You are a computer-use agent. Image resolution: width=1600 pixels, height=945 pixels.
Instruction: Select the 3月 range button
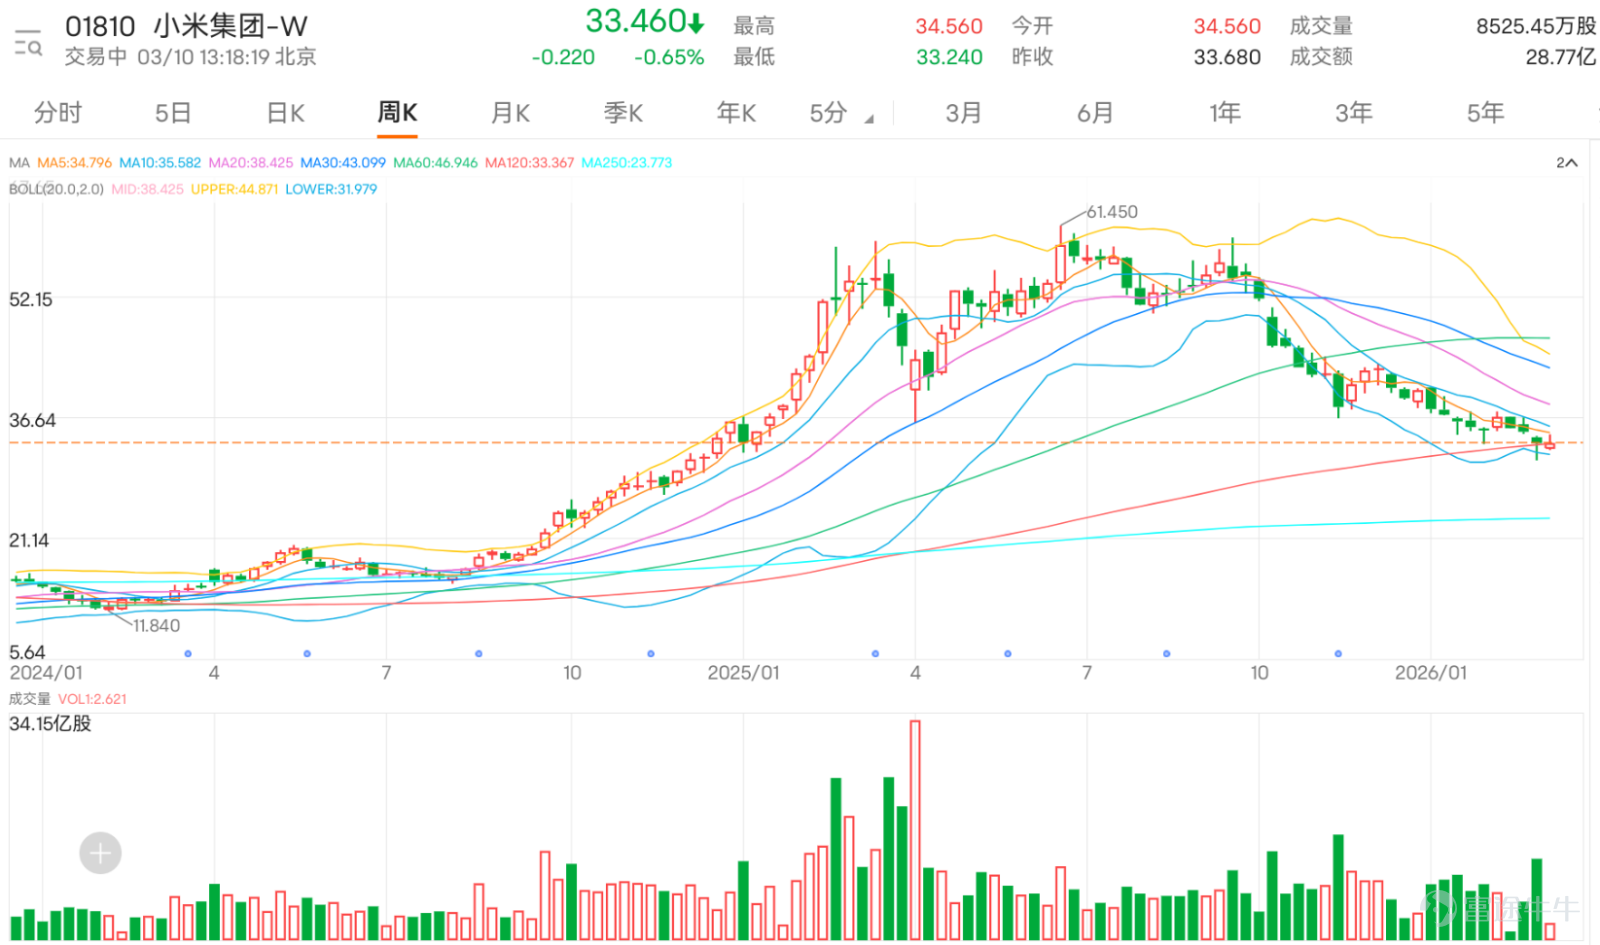[963, 113]
